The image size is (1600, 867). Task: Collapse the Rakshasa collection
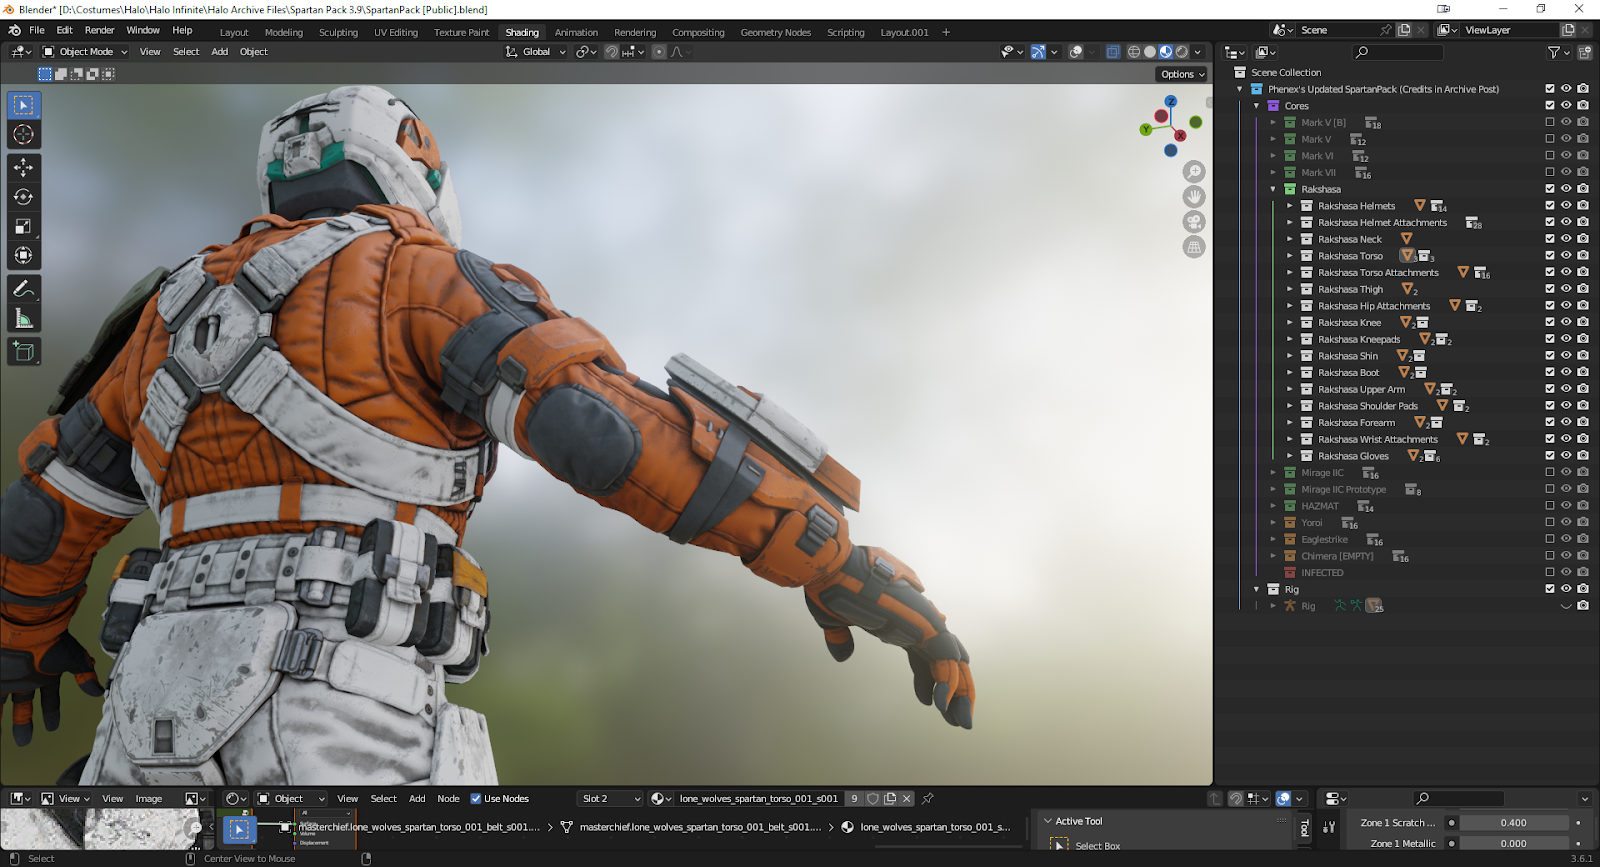click(1273, 189)
